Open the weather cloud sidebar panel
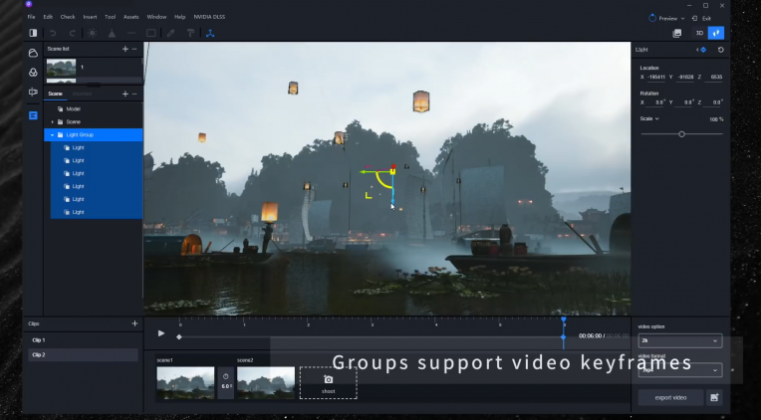 coord(33,53)
